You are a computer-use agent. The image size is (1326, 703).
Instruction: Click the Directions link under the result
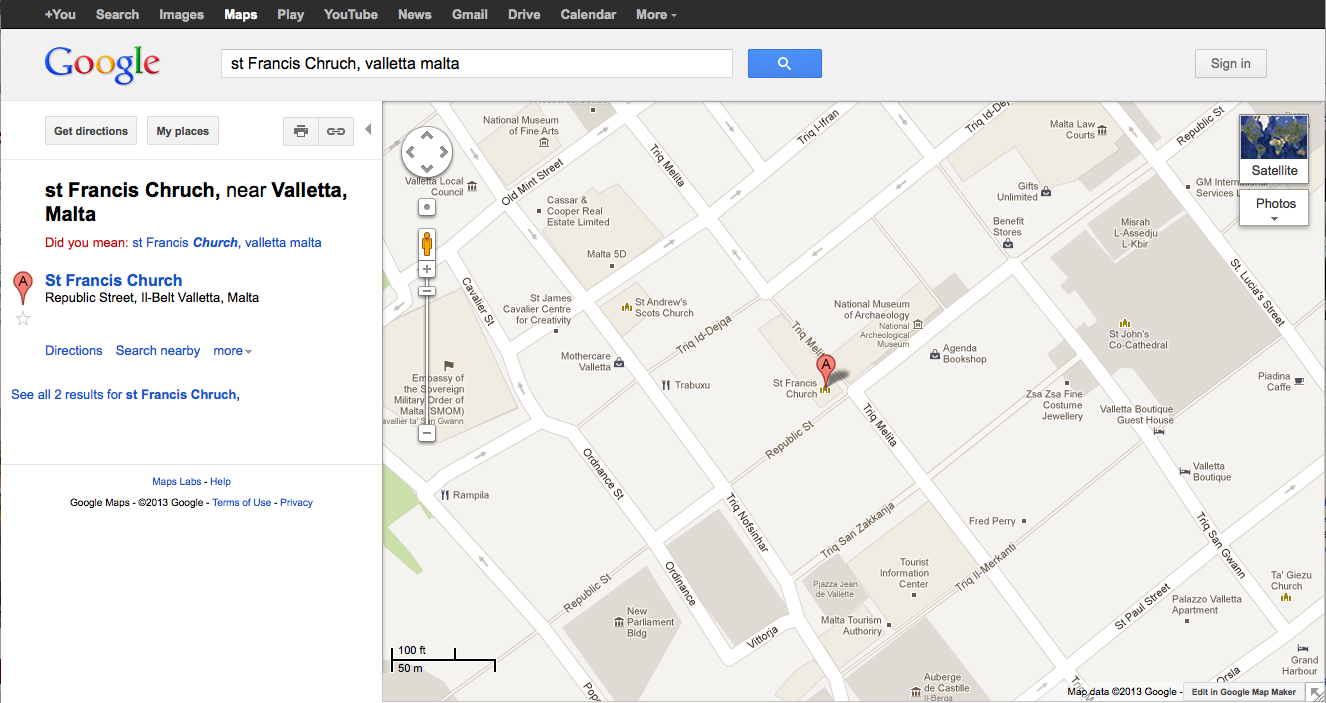[74, 351]
